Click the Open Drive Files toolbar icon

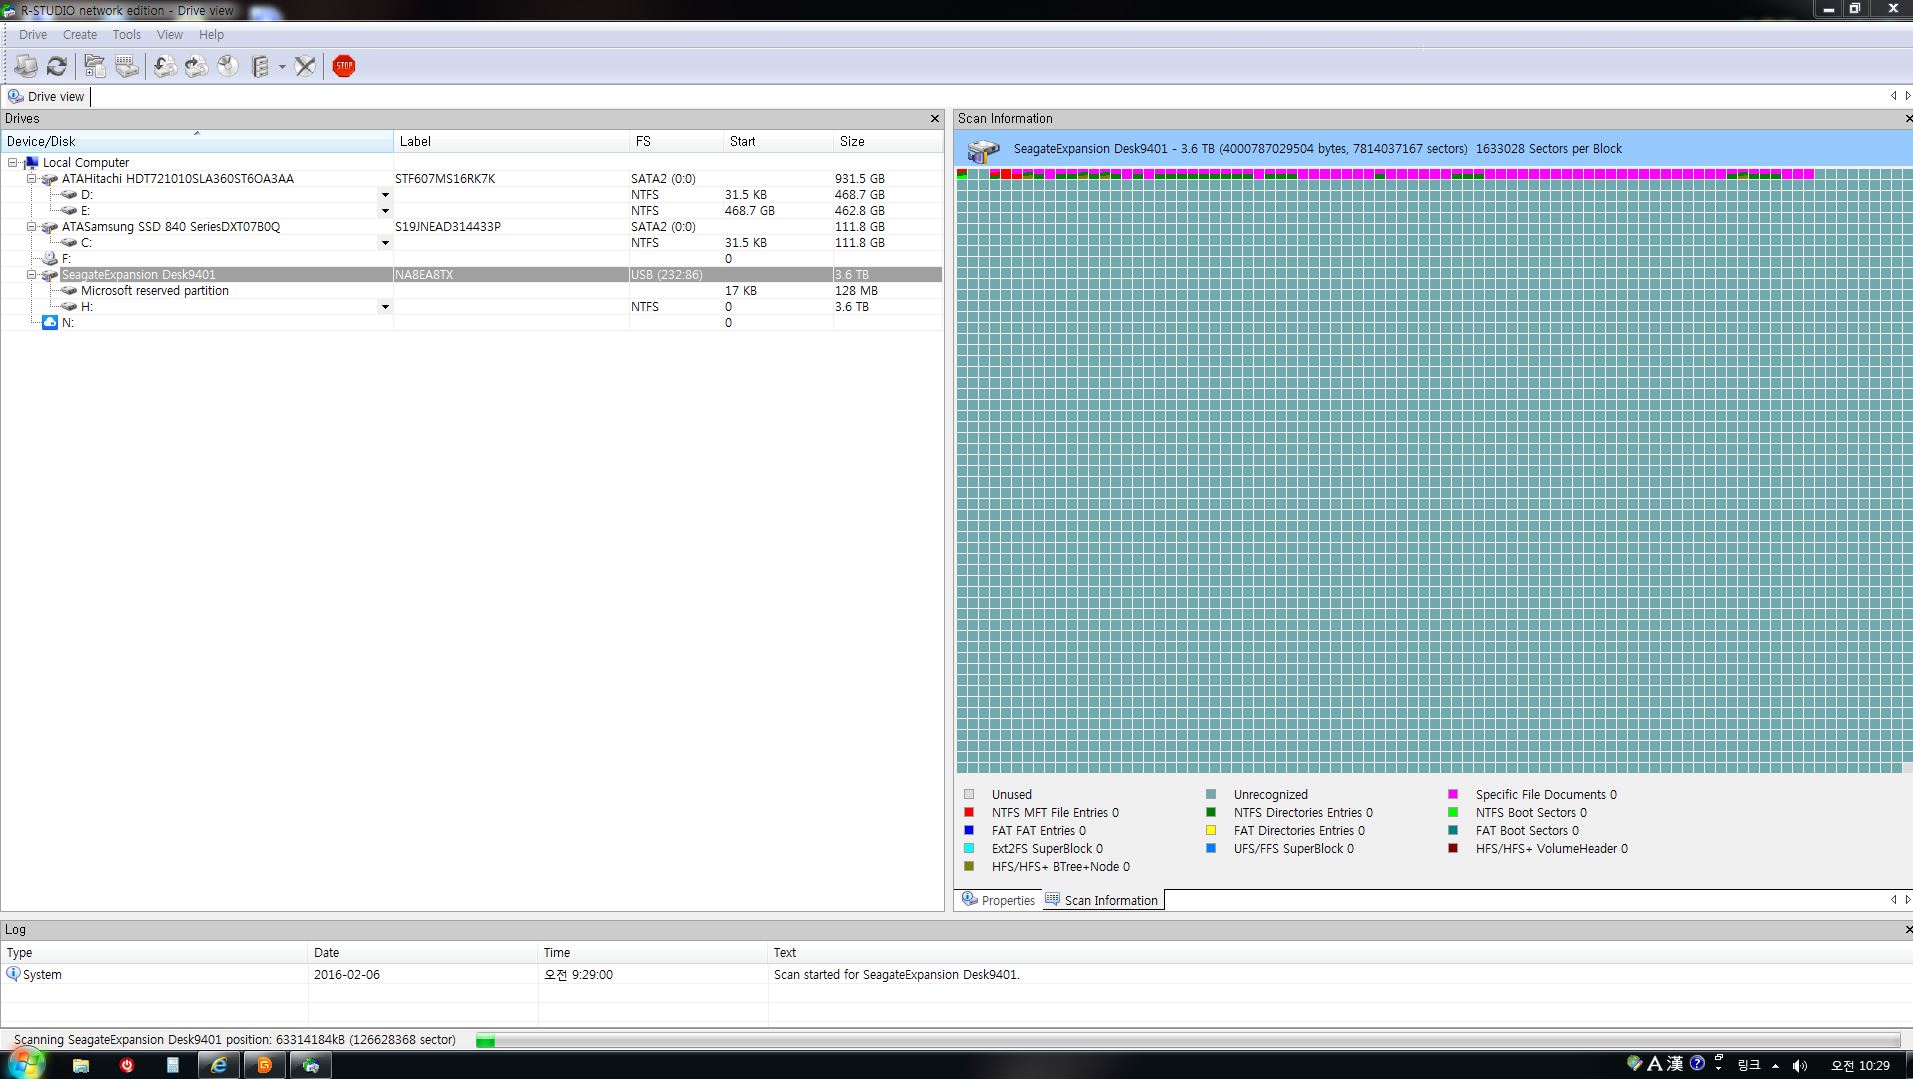(x=95, y=66)
